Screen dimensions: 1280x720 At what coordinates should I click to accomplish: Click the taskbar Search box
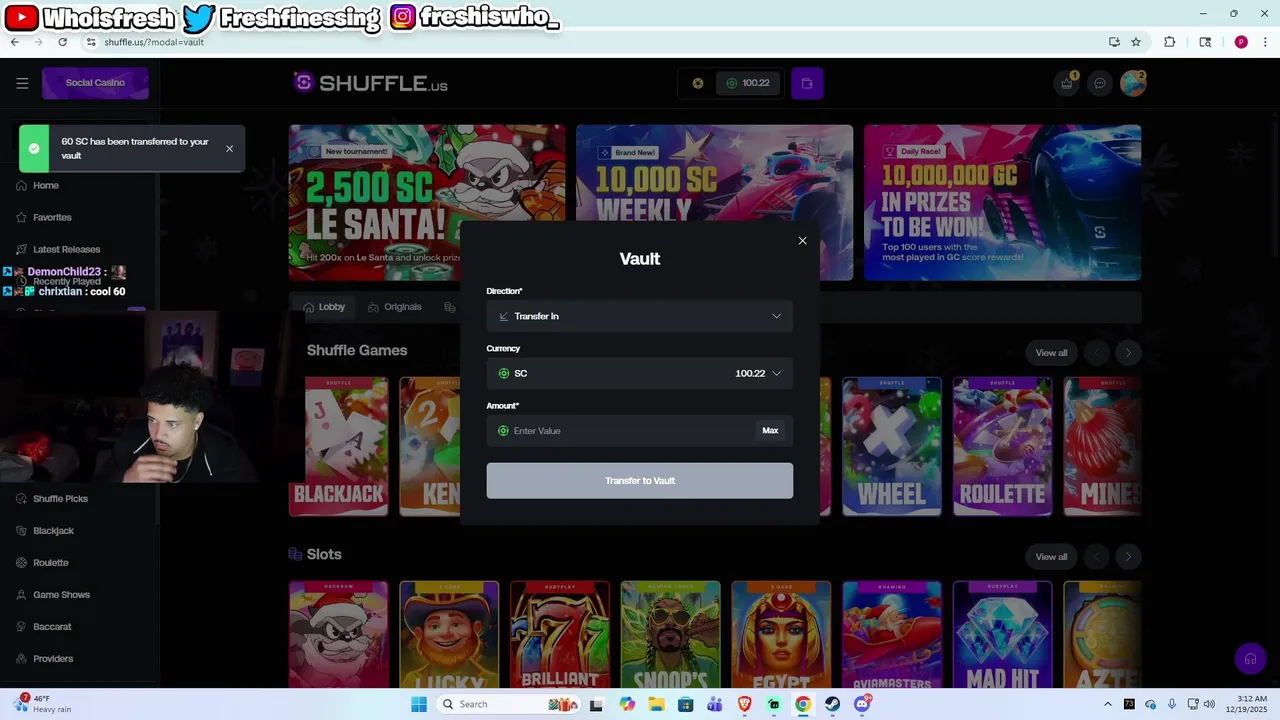[x=510, y=704]
